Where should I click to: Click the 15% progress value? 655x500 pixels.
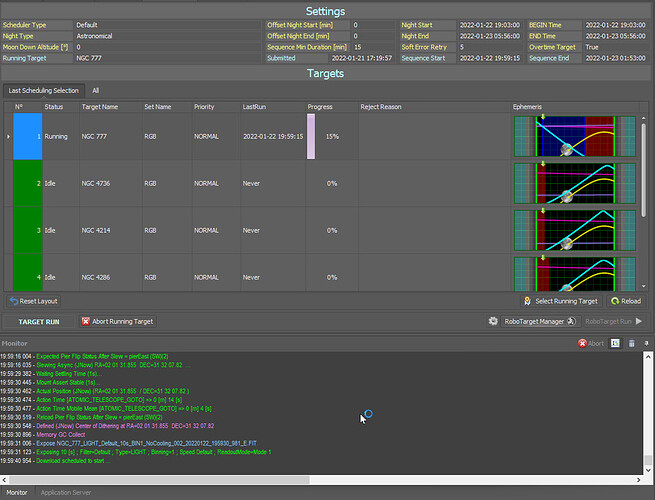coord(332,137)
